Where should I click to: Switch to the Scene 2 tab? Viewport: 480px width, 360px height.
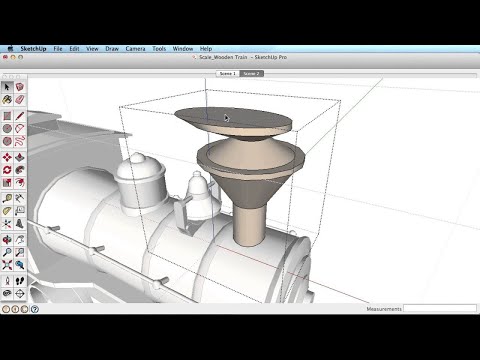point(252,73)
